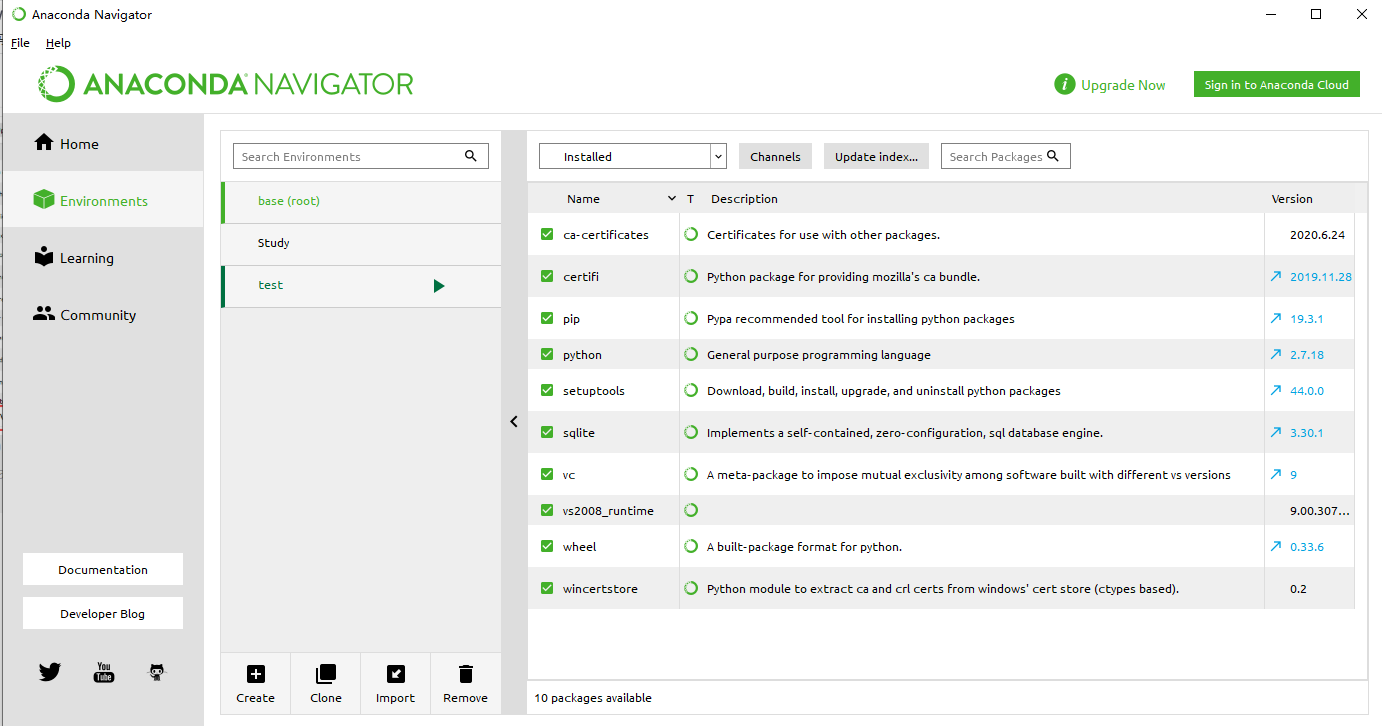Toggle the pip package checkbox
This screenshot has height=726, width=1382.
coord(547,319)
